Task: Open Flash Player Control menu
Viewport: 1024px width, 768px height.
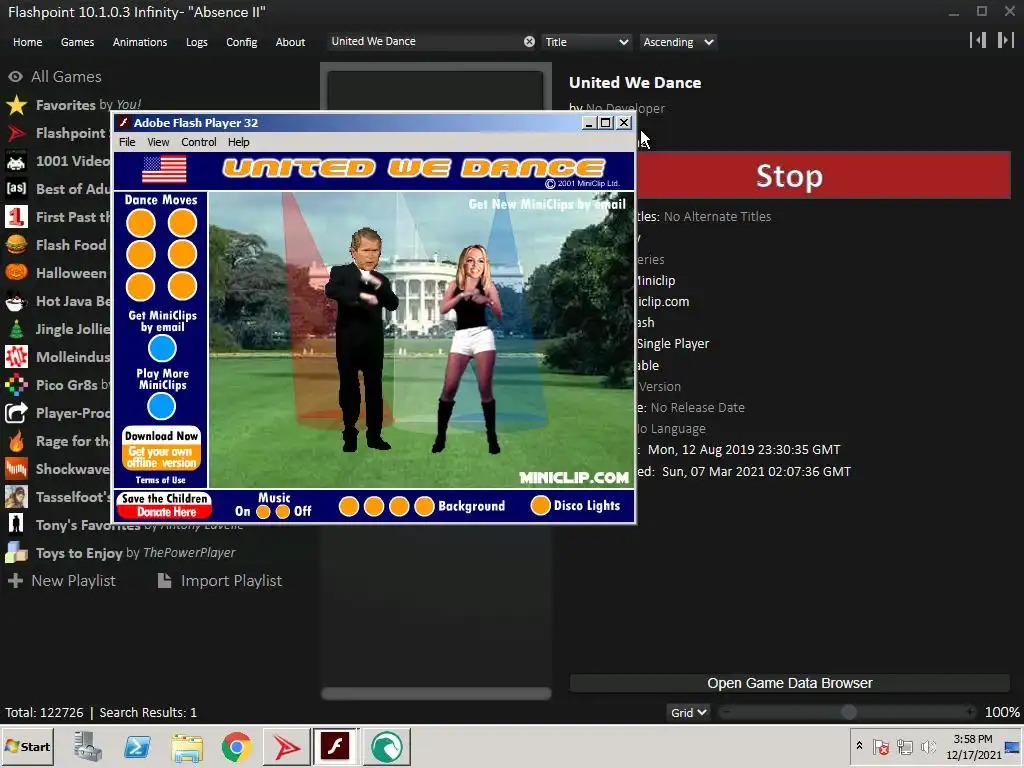Action: point(199,142)
